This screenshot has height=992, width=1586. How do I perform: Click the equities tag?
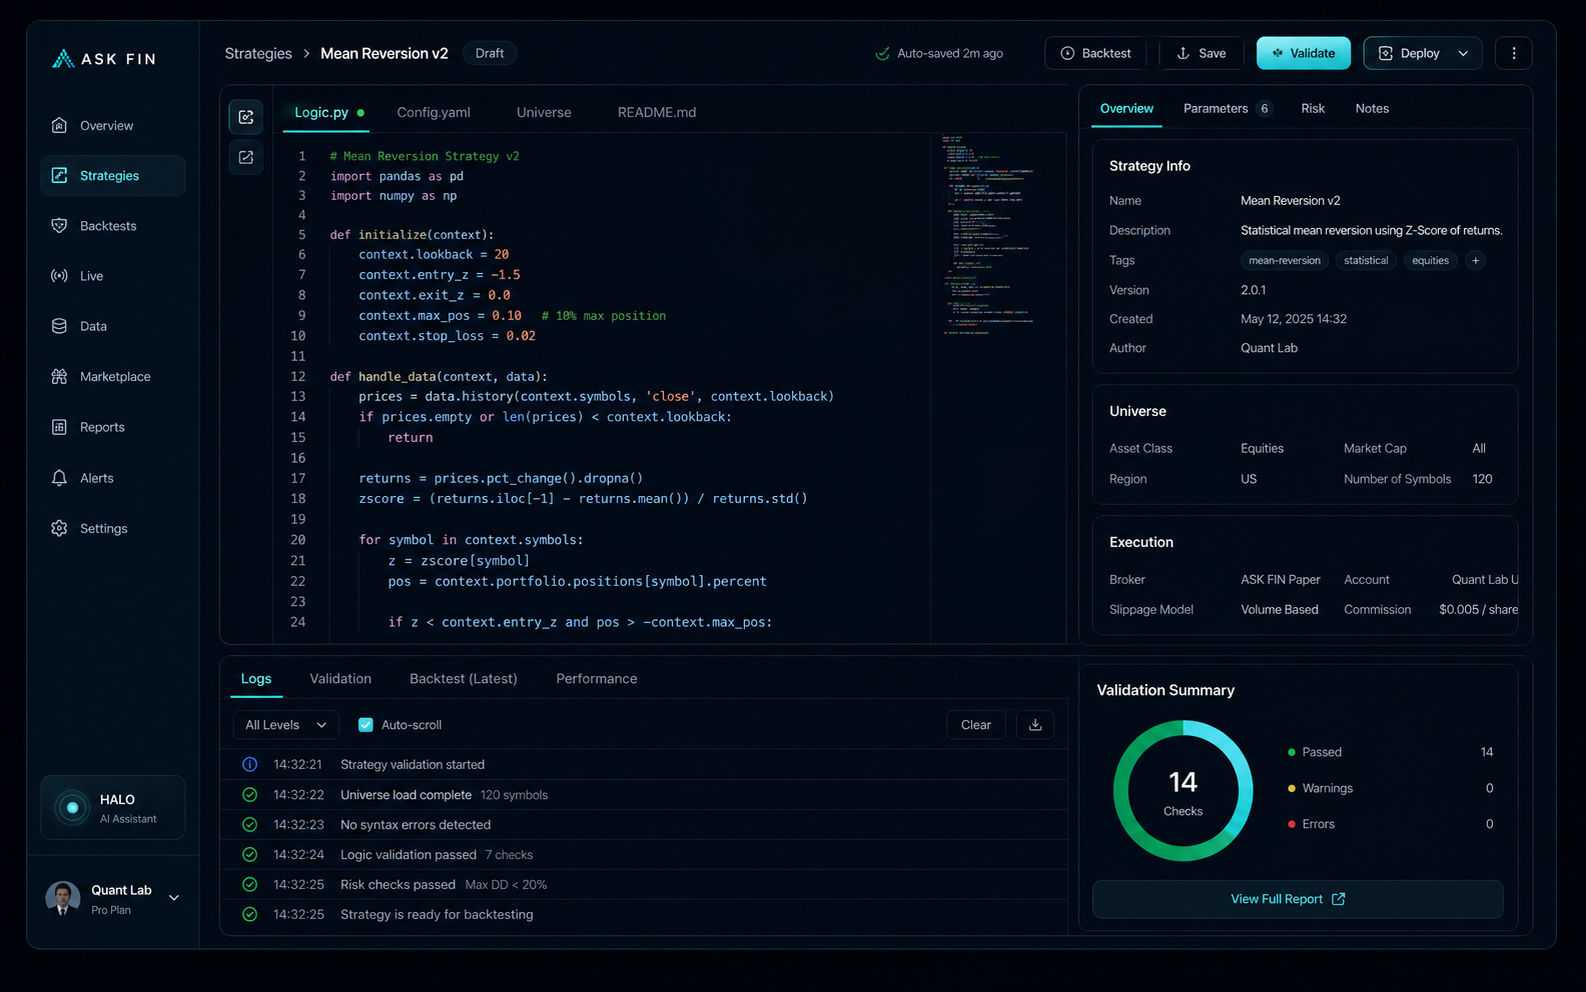tap(1430, 260)
